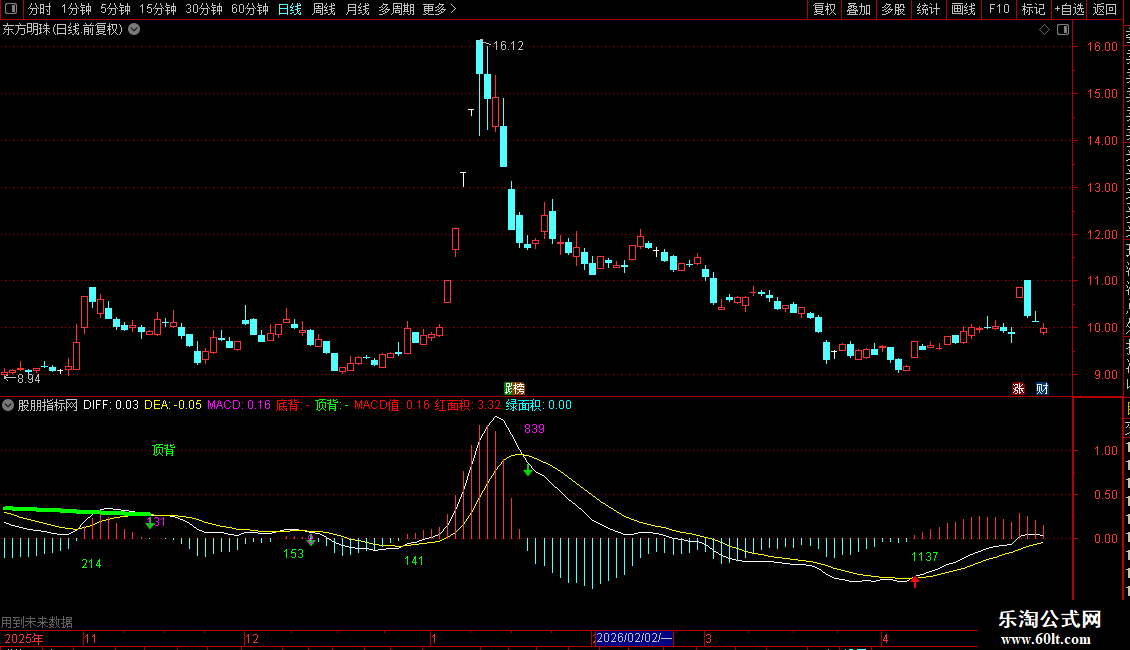Open the 多股 multi-stock view
This screenshot has height=650, width=1130.
[894, 9]
